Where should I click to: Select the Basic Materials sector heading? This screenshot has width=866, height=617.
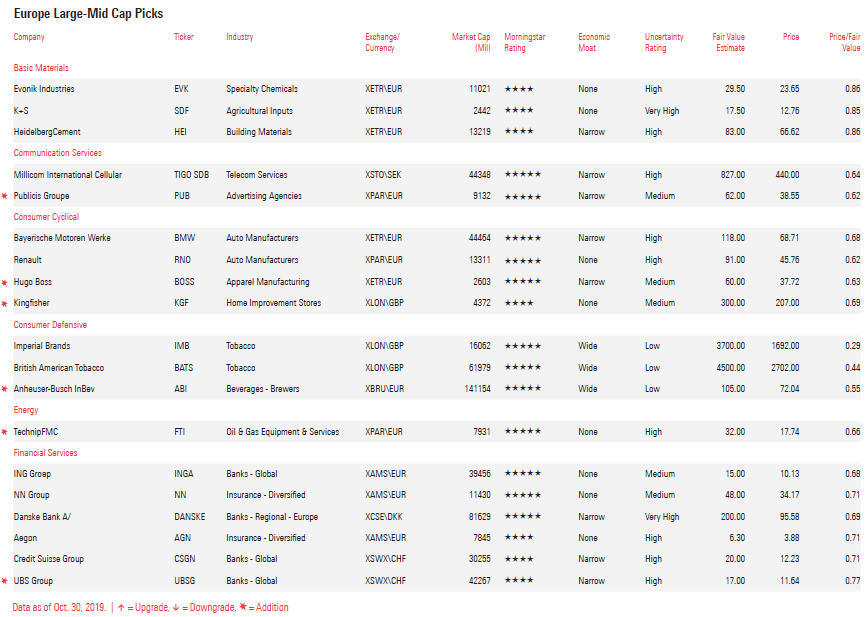click(x=41, y=68)
